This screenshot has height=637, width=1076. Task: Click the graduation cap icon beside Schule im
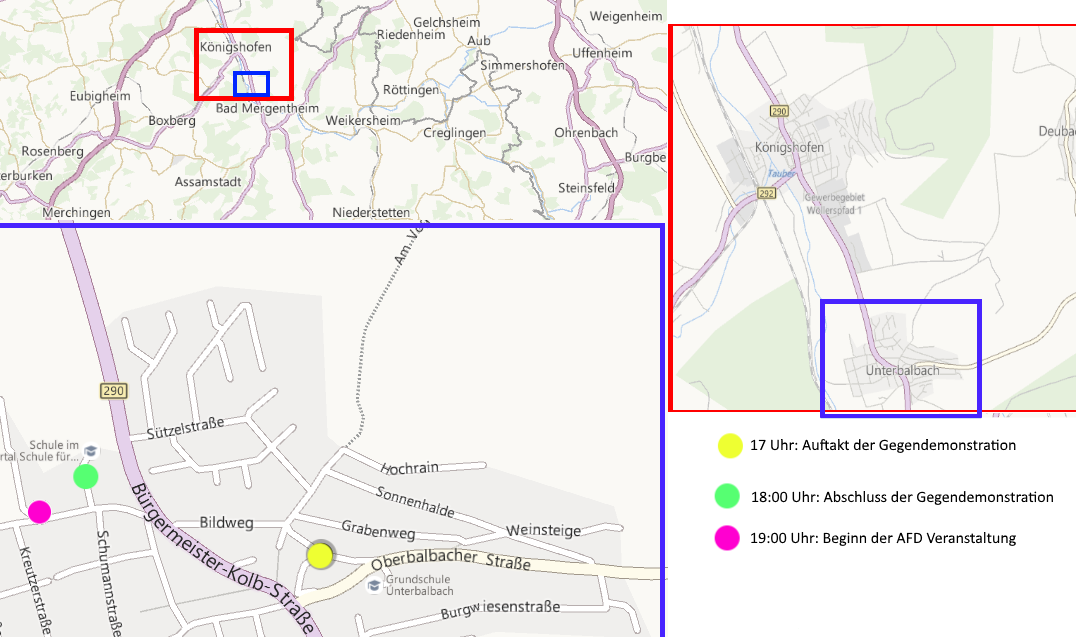tap(92, 451)
